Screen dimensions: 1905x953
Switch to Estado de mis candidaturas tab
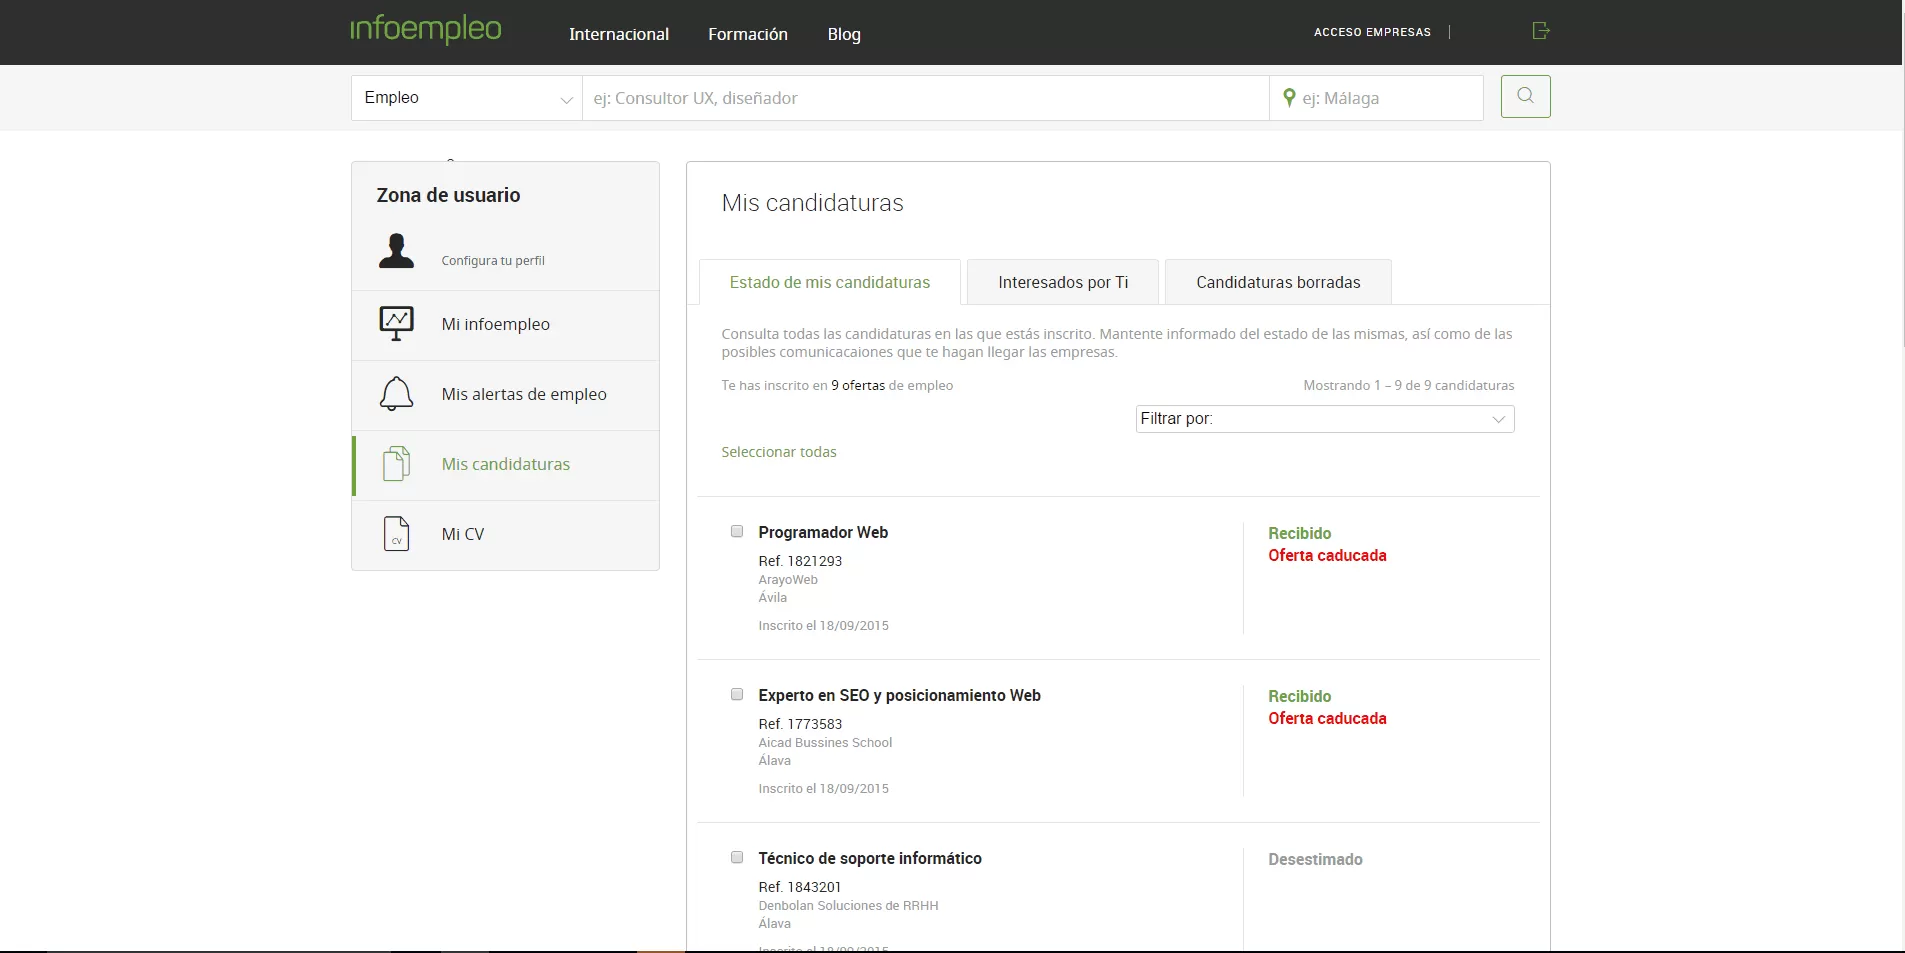[x=830, y=282]
